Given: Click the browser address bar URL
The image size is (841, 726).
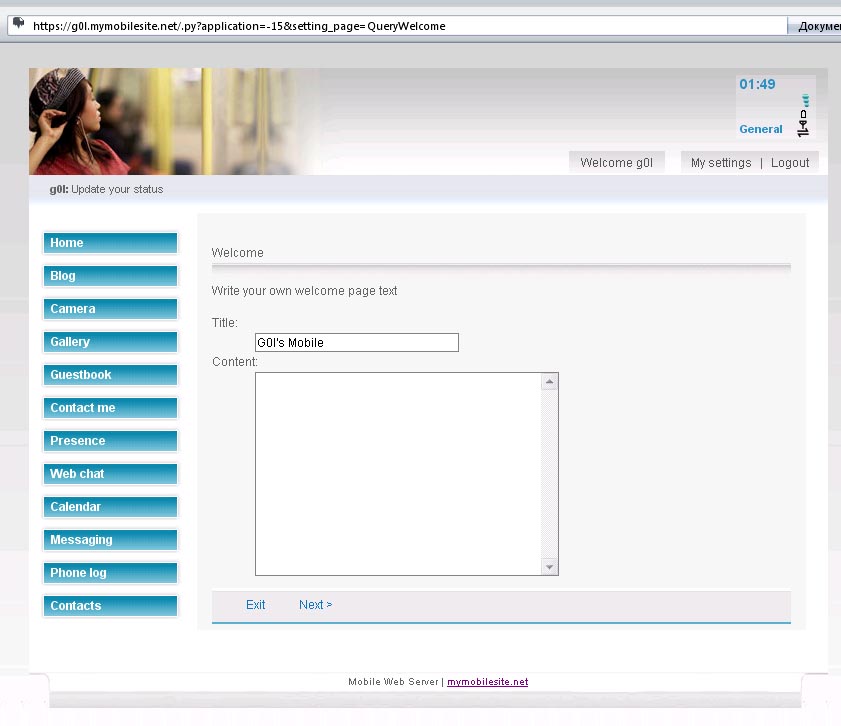Looking at the screenshot, I should [239, 26].
